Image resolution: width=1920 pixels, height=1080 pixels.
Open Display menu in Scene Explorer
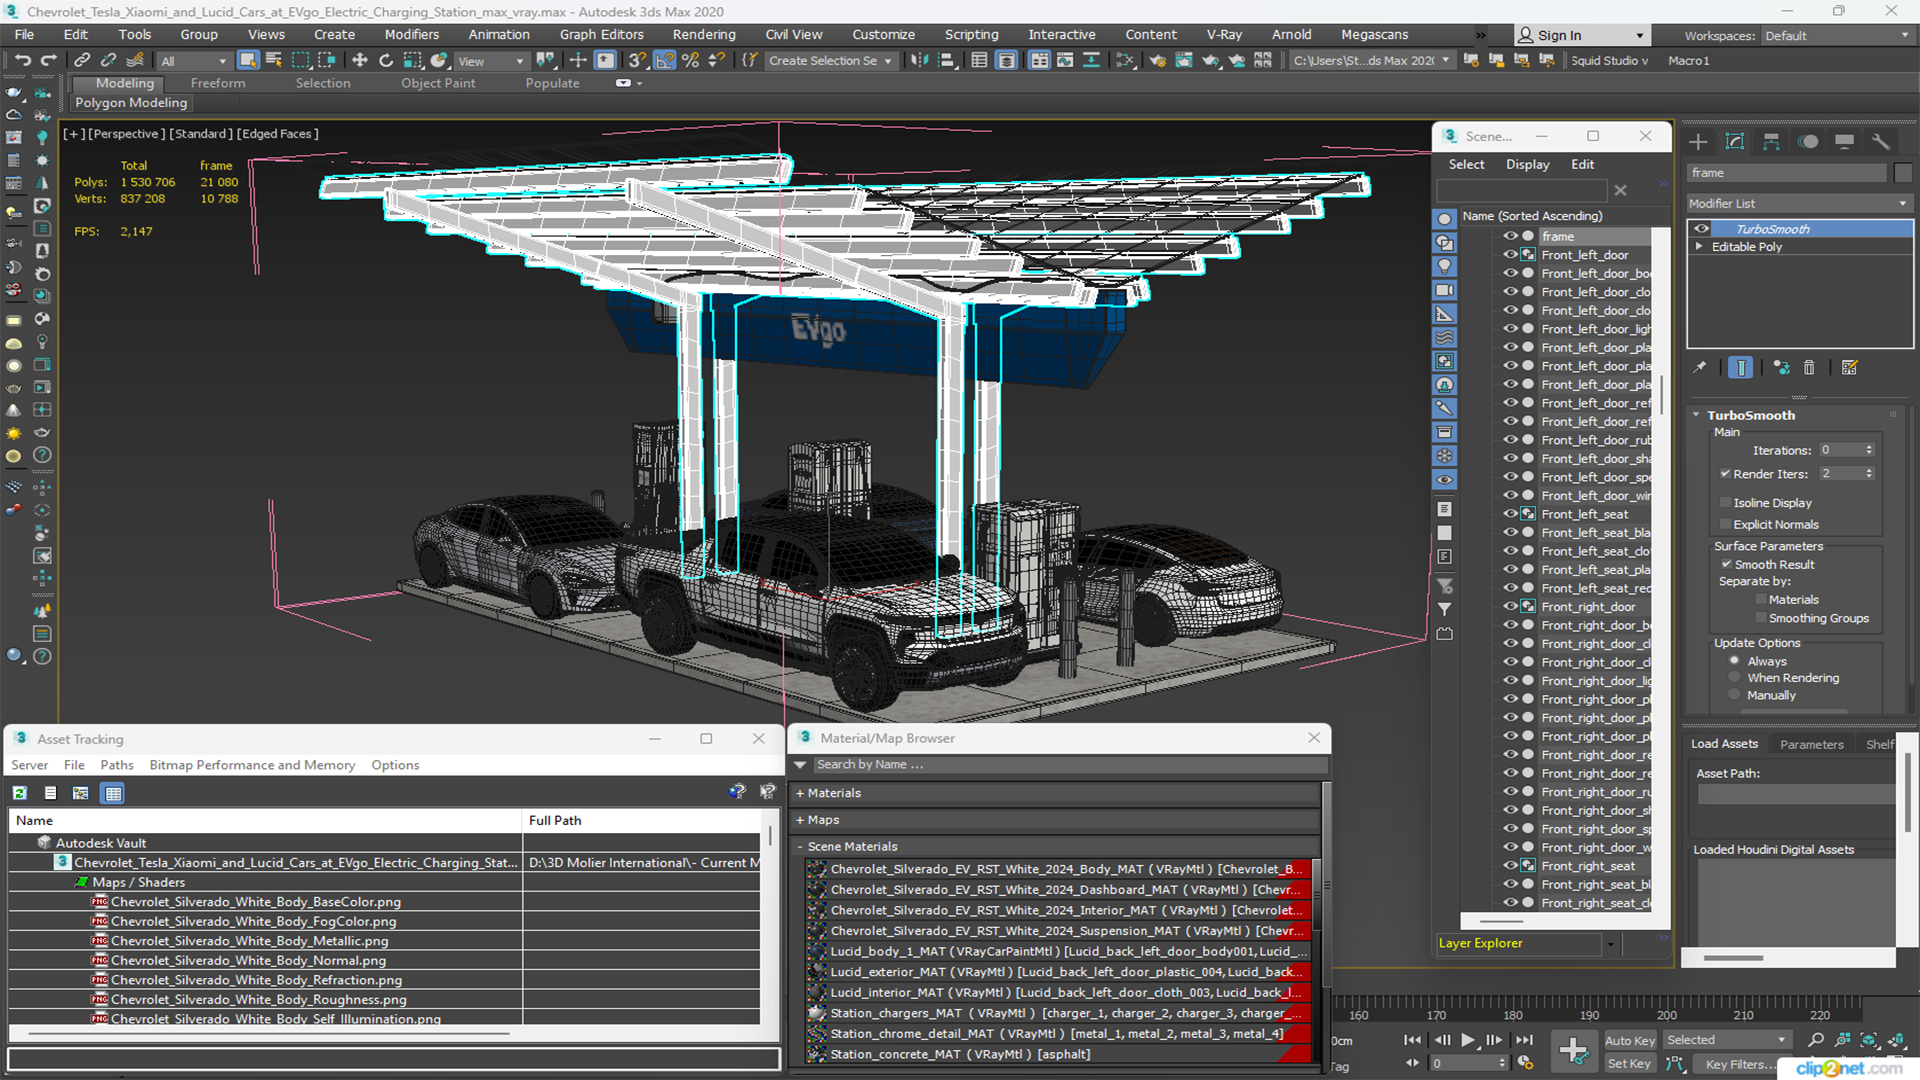tap(1527, 164)
